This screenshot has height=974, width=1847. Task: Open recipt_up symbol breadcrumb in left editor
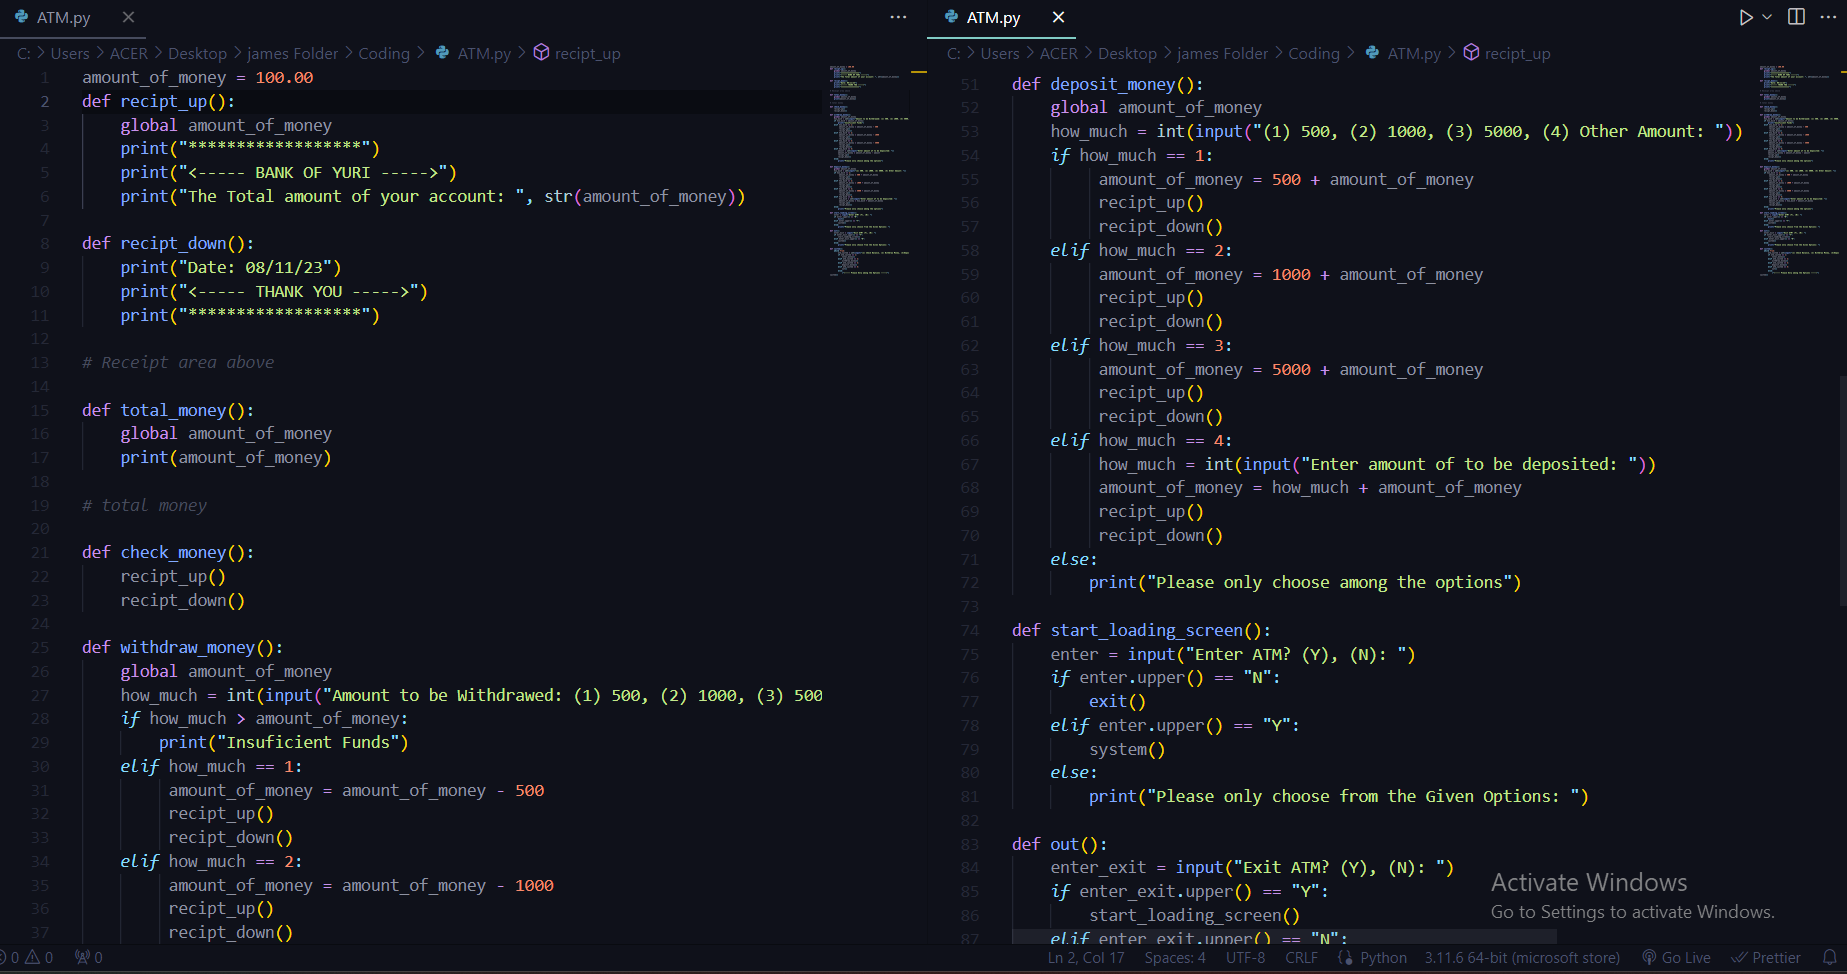click(587, 53)
